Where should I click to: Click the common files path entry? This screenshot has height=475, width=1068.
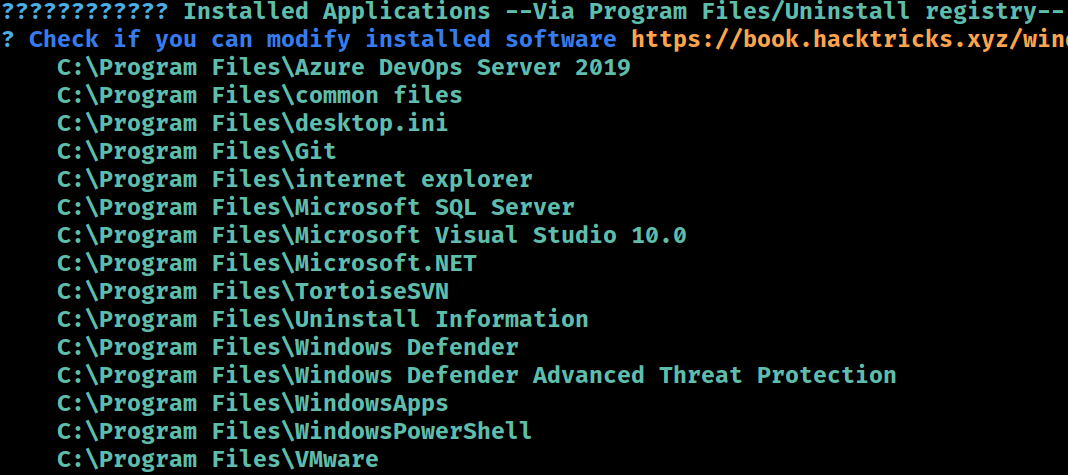[260, 96]
